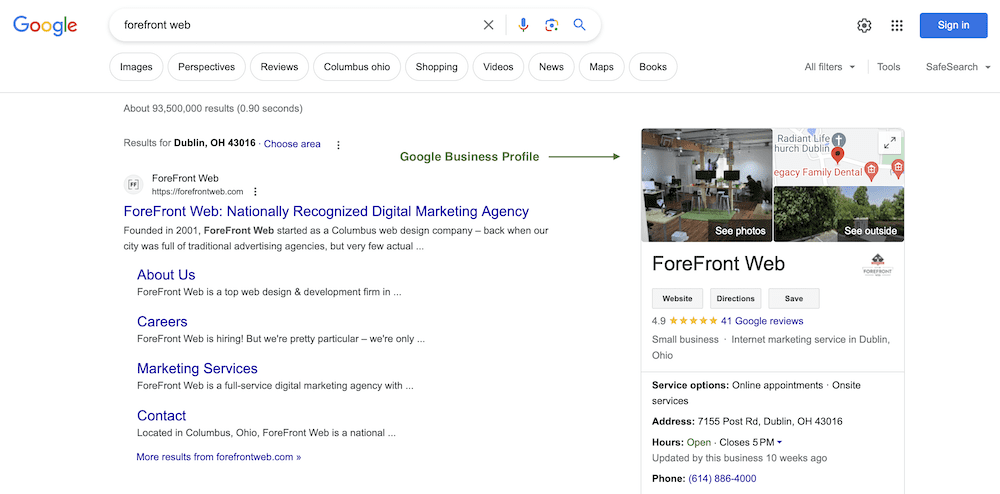This screenshot has height=494, width=1000.
Task: Open the ForeFront Web: Nationally Recognized result title
Action: pyautogui.click(x=326, y=212)
